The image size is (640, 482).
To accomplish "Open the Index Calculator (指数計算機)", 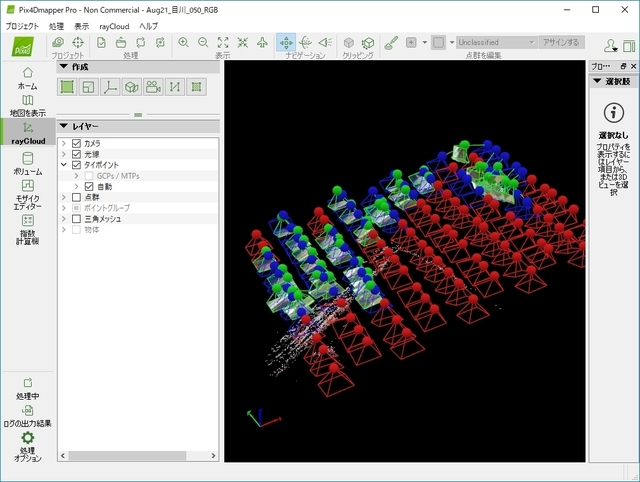I will [27, 230].
